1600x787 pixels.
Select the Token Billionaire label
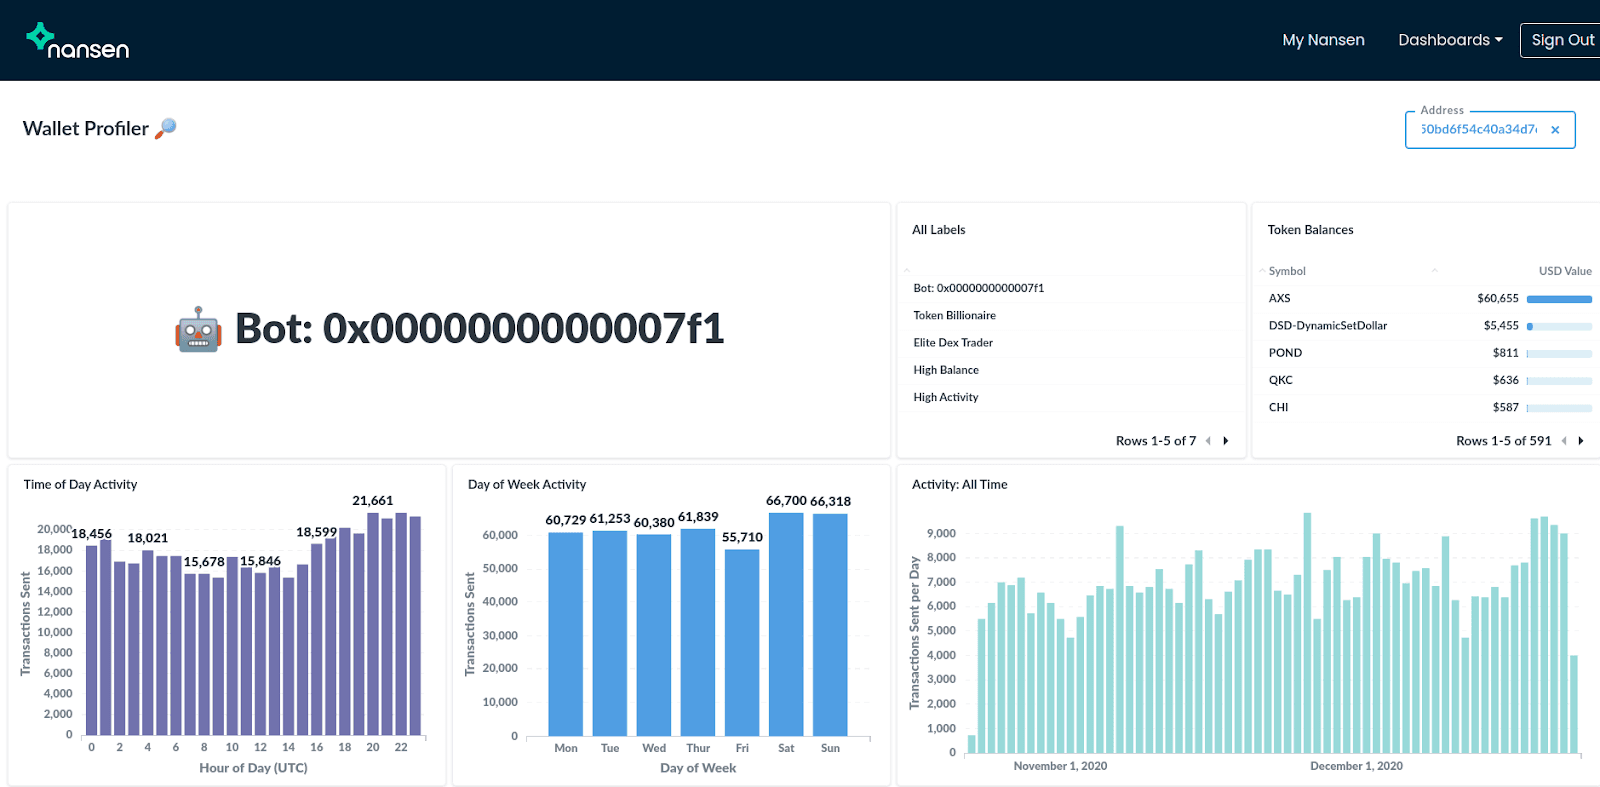[954, 315]
